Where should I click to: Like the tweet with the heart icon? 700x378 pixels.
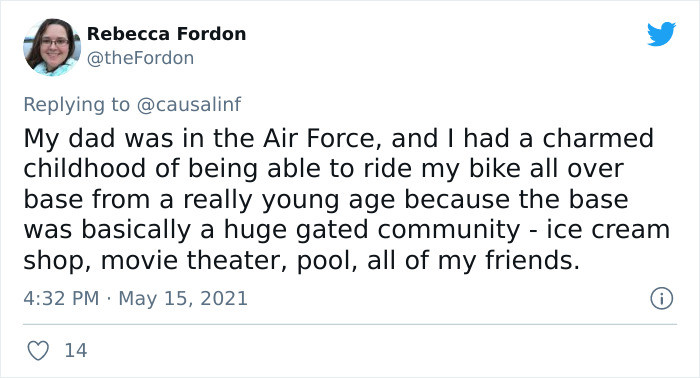[x=38, y=350]
